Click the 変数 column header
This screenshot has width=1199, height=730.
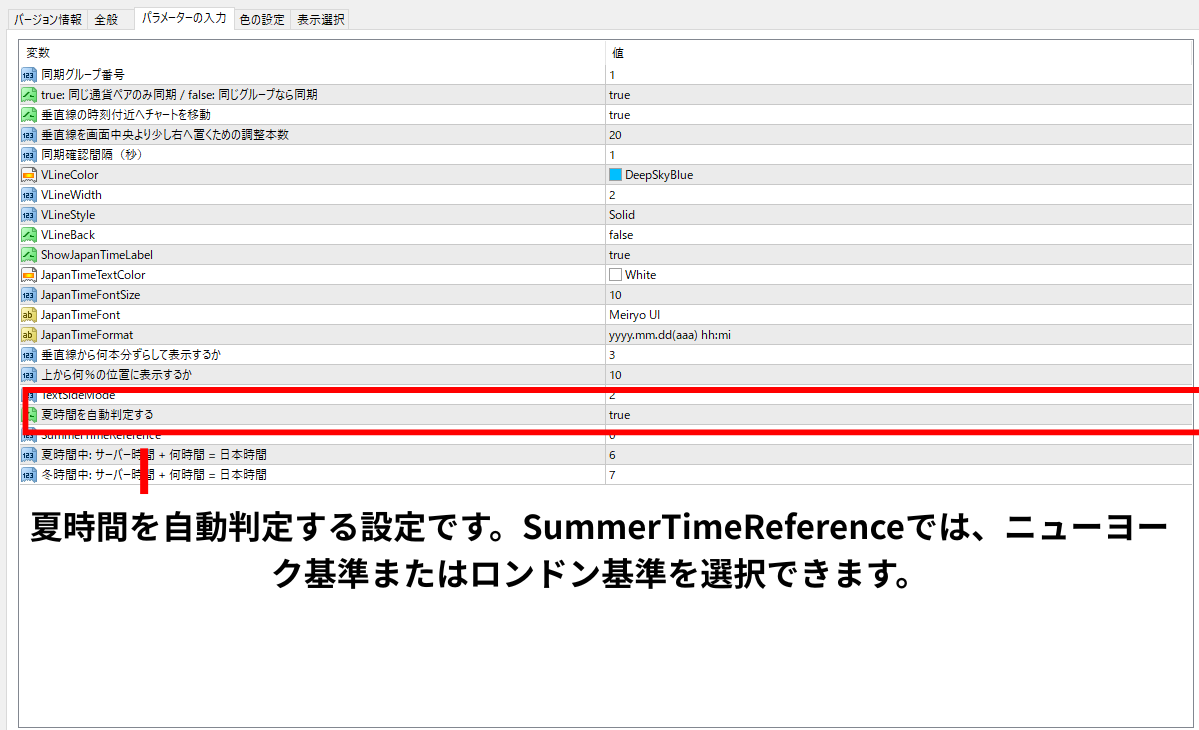(38, 52)
